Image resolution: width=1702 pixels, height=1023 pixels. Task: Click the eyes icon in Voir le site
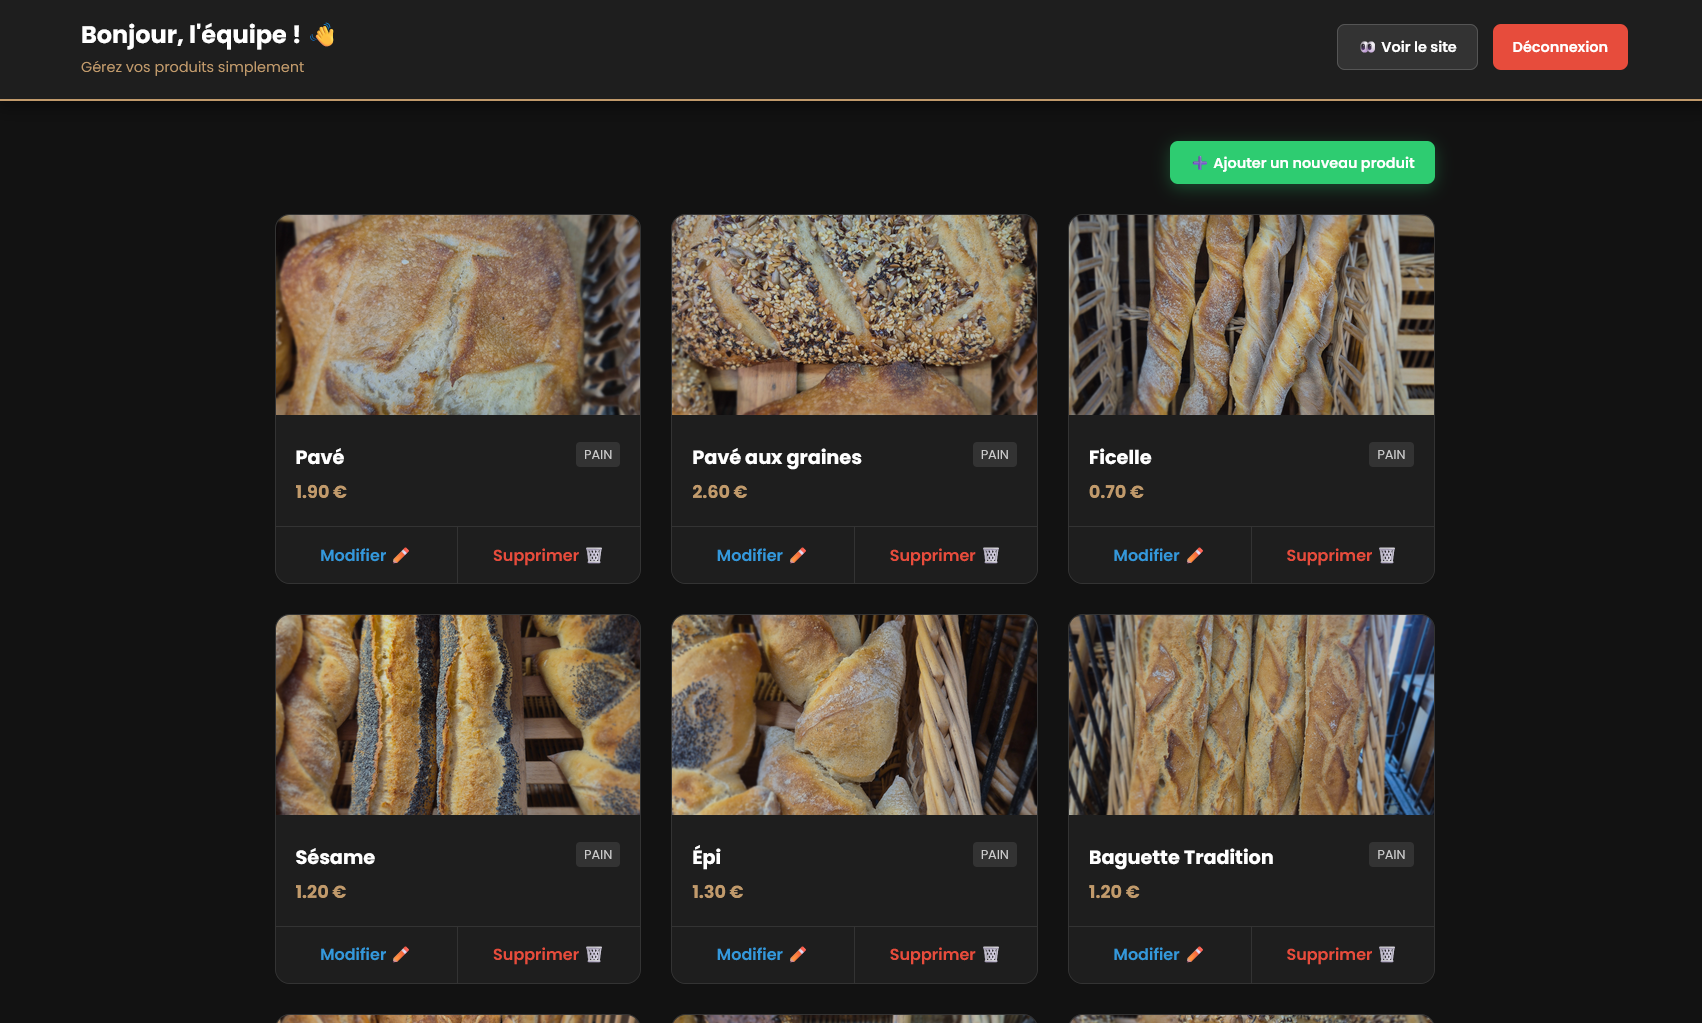tap(1367, 47)
